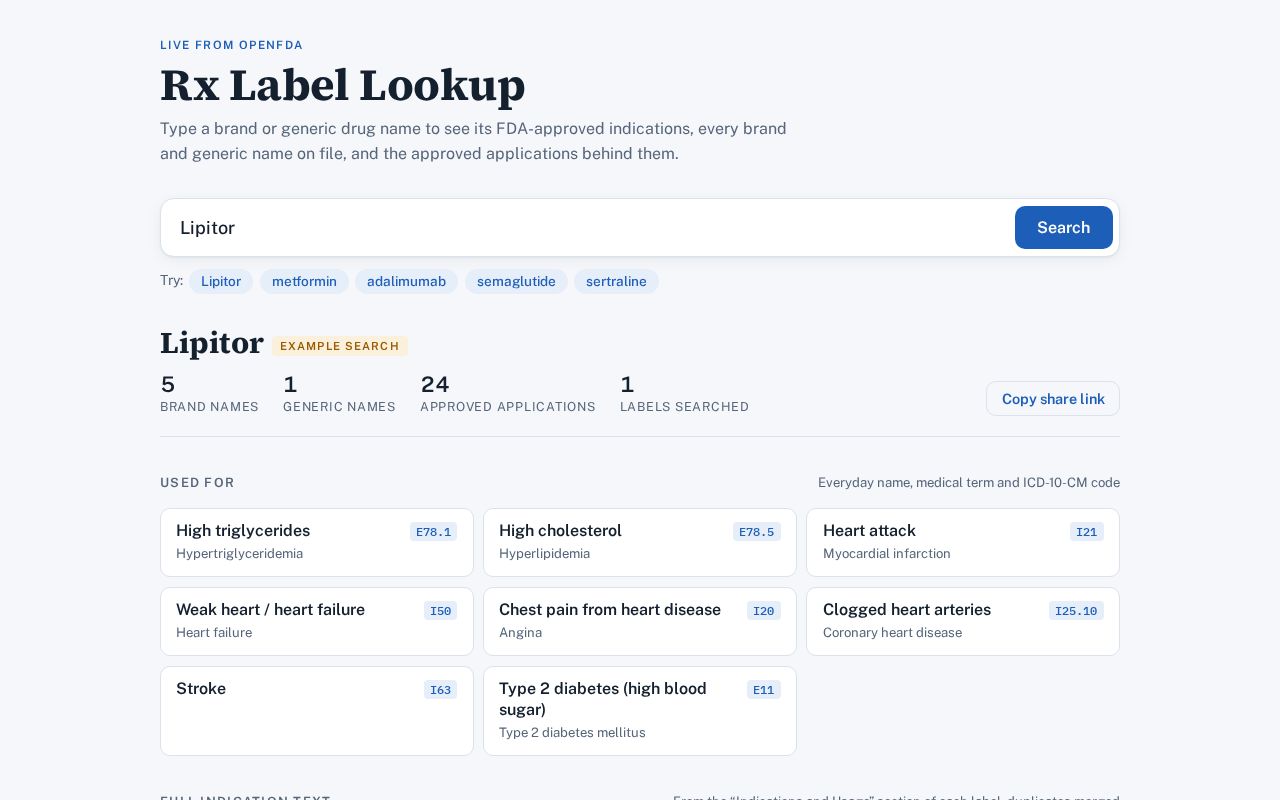
Task: Click the Search button
Action: point(1063,227)
